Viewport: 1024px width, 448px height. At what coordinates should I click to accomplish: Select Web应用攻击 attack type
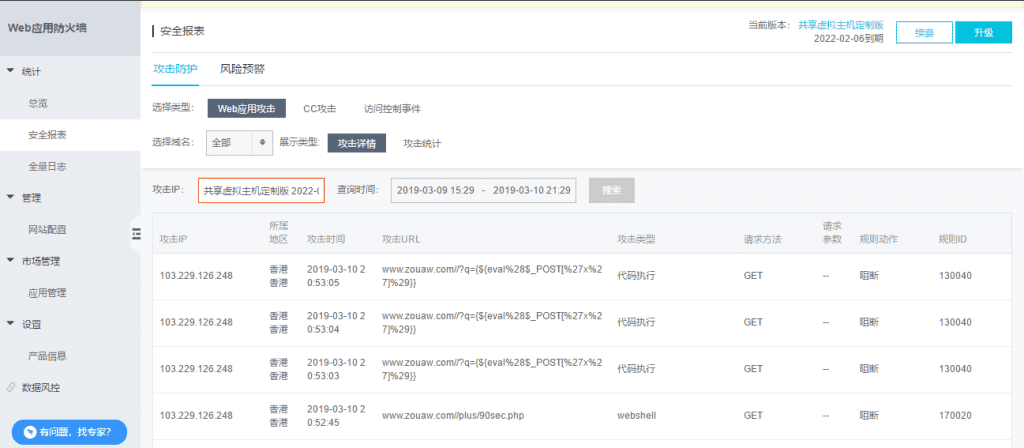pos(246,108)
